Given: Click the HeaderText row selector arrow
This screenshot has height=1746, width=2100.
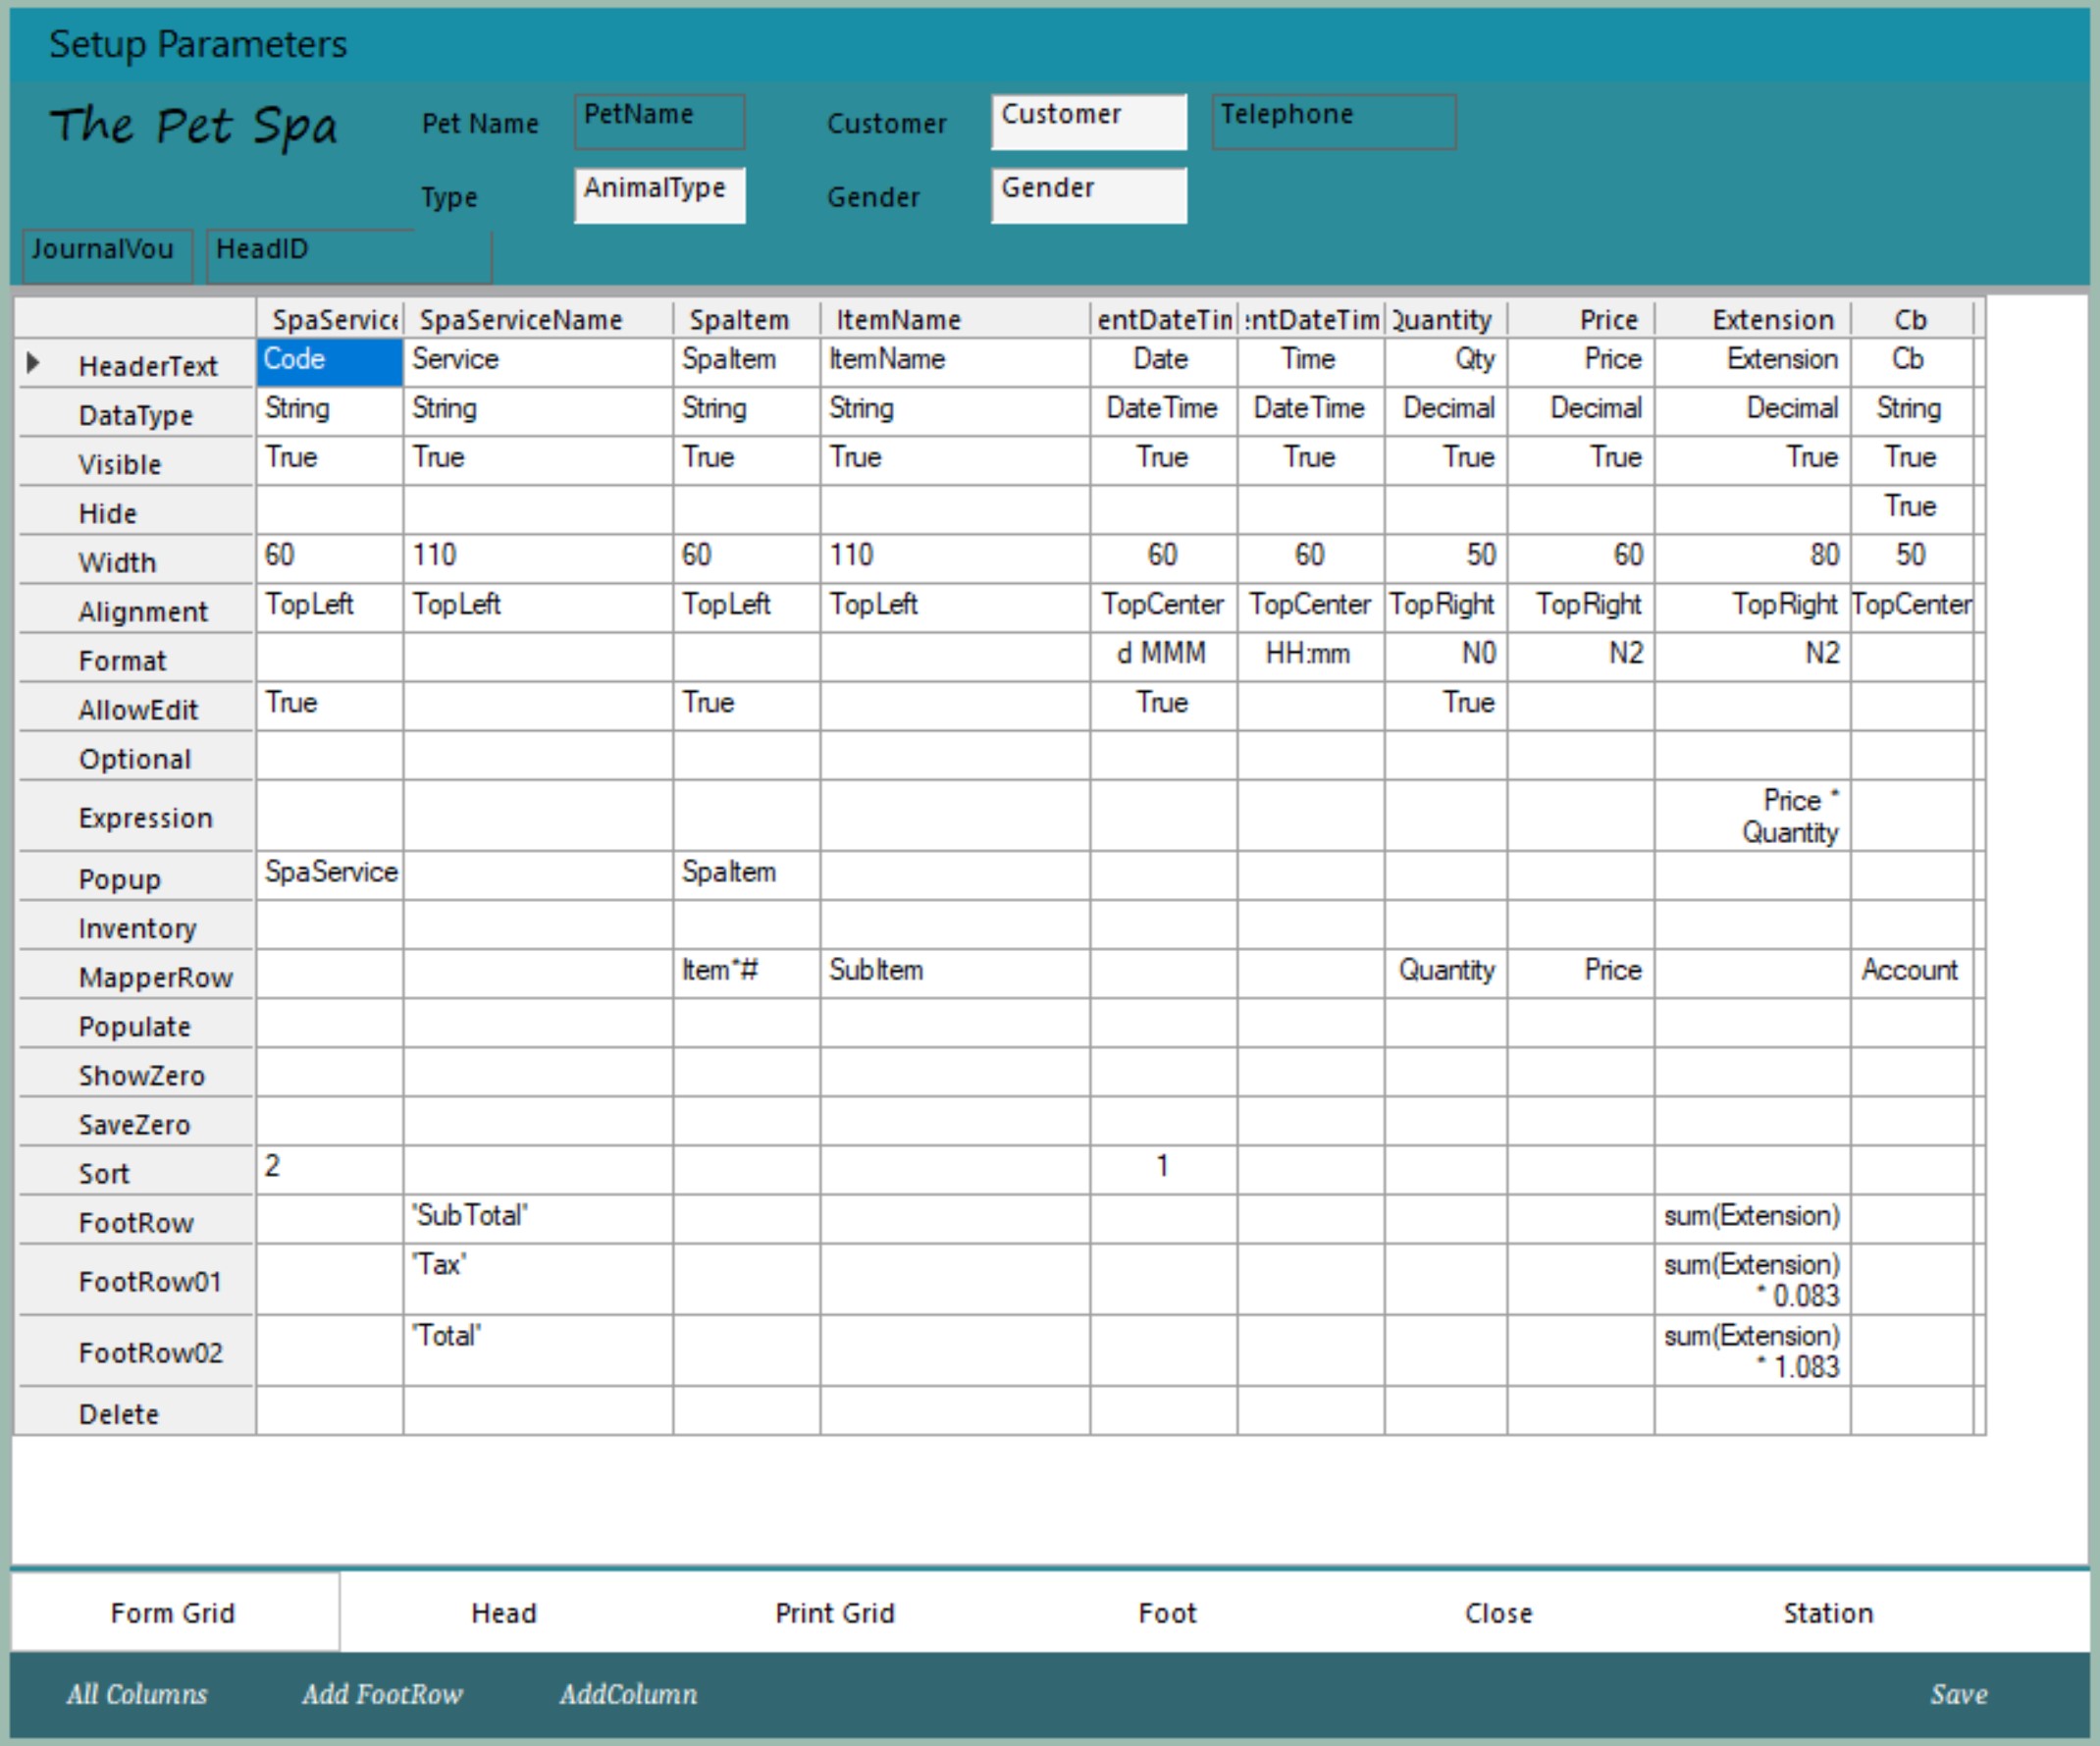Looking at the screenshot, I should pos(33,363).
